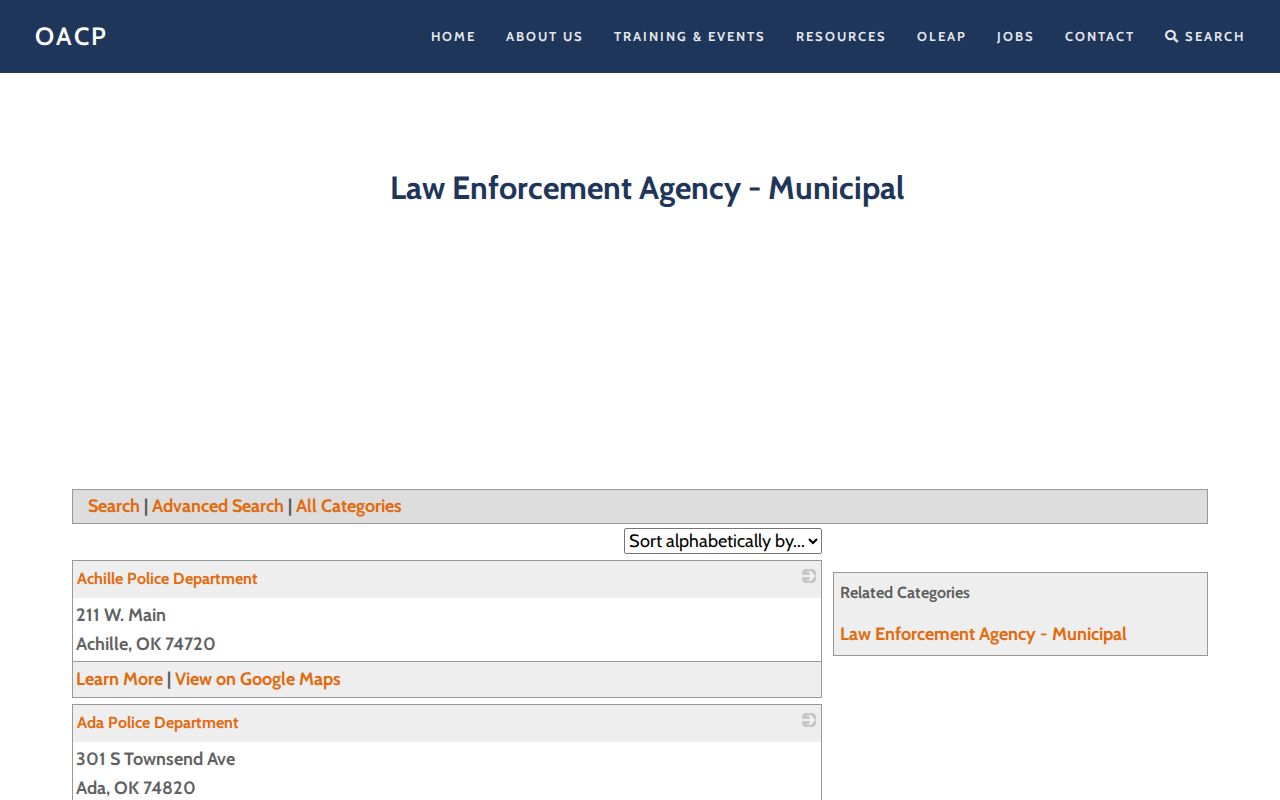This screenshot has height=800, width=1280.
Task: Click the page heading Law Enforcement Agency - Municipal
Action: tap(647, 188)
